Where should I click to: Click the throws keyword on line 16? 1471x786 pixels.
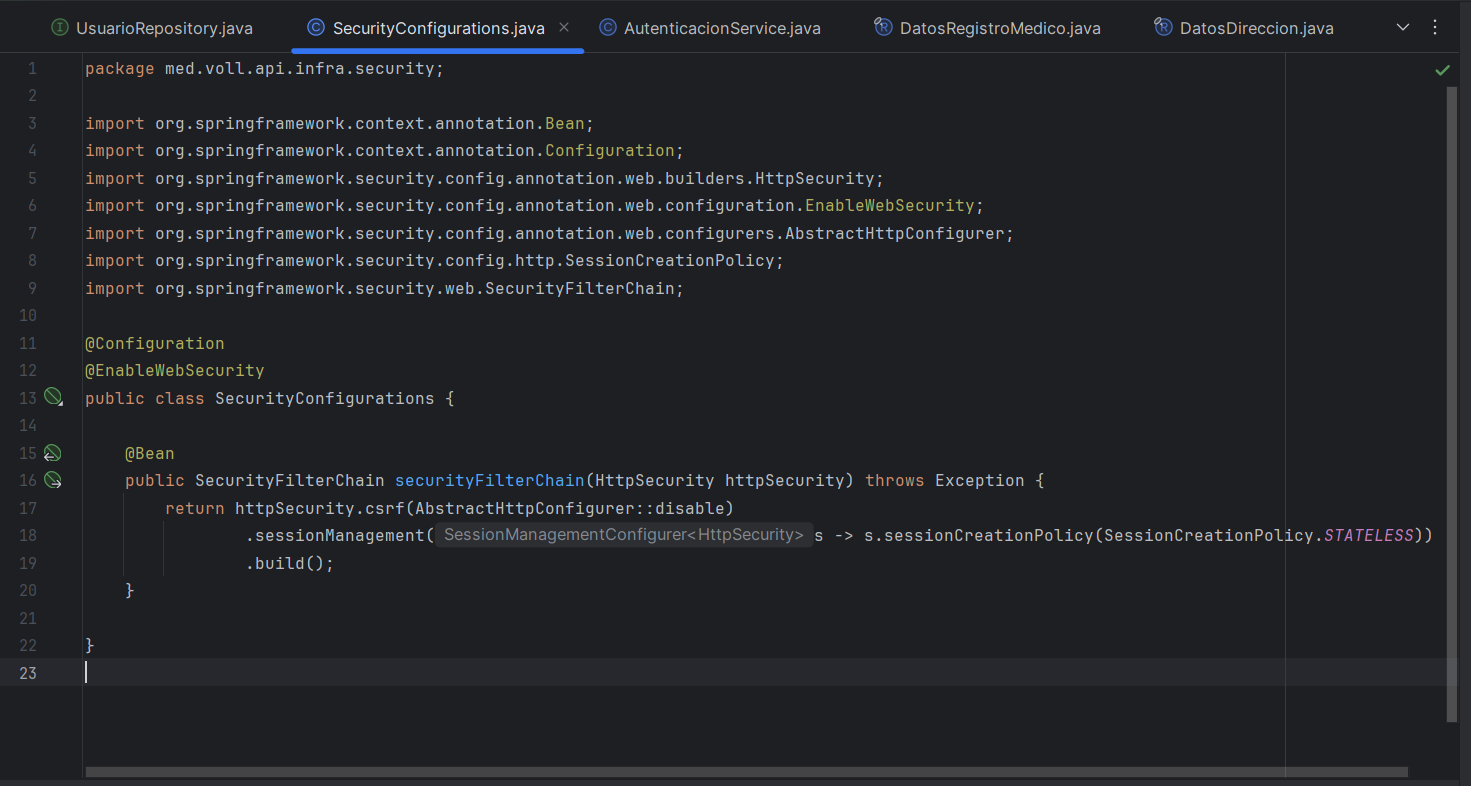[895, 481]
